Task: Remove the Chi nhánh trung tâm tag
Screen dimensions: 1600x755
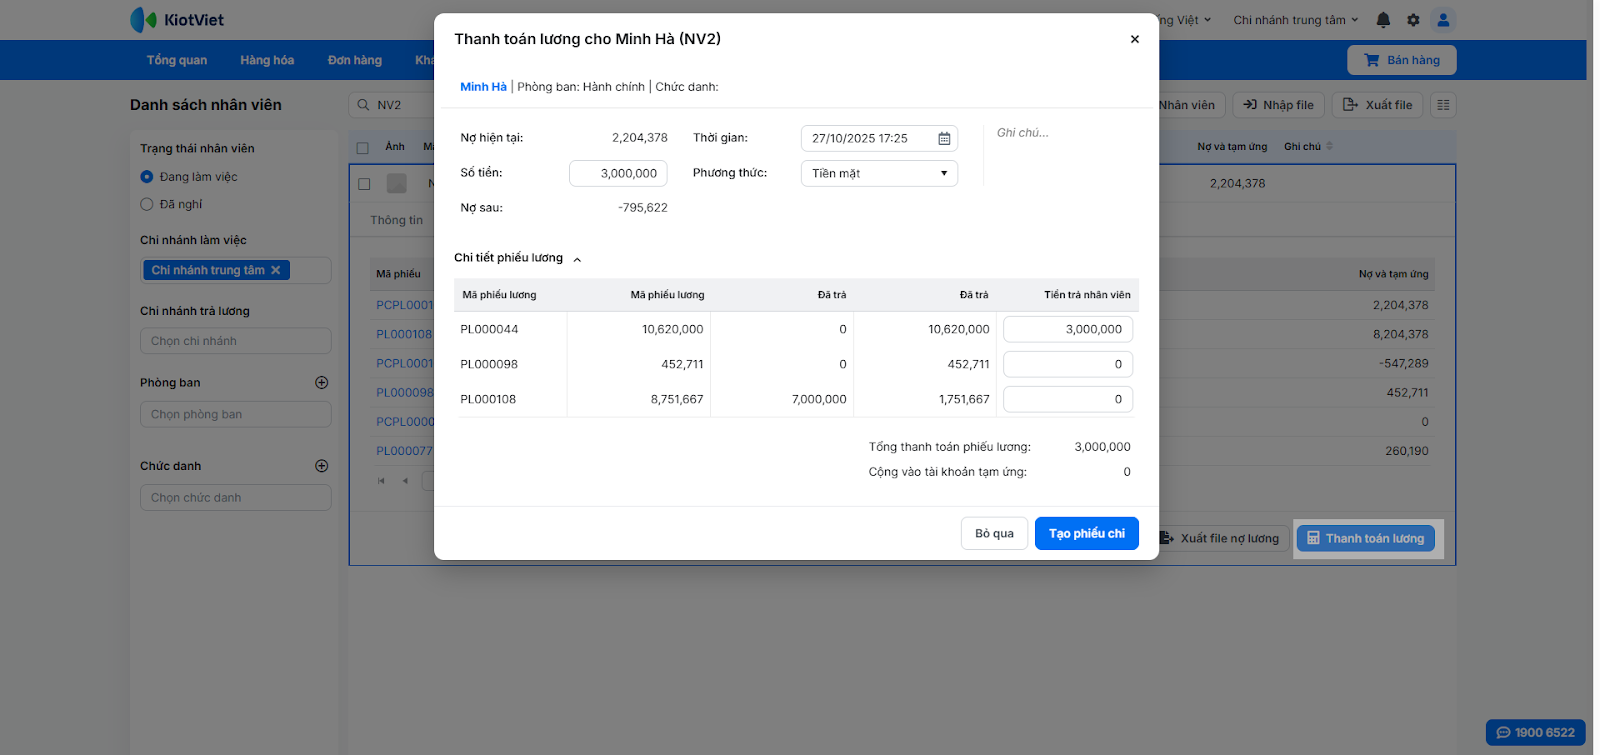Action: tap(276, 270)
